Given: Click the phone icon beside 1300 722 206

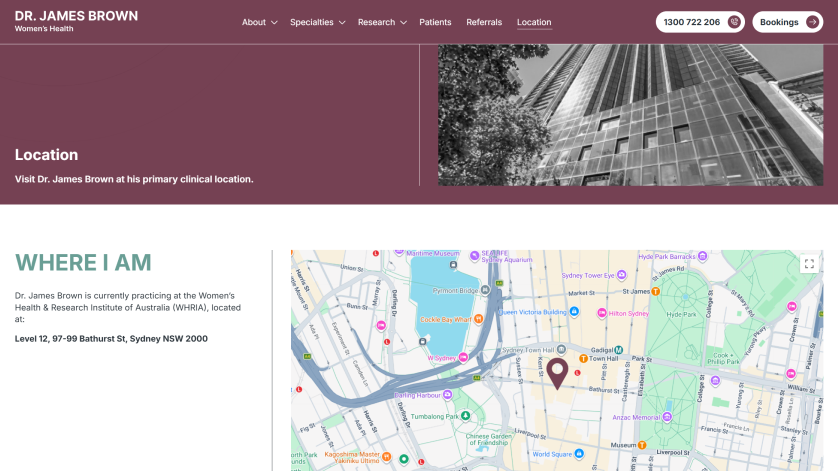Looking at the screenshot, I should (x=734, y=22).
